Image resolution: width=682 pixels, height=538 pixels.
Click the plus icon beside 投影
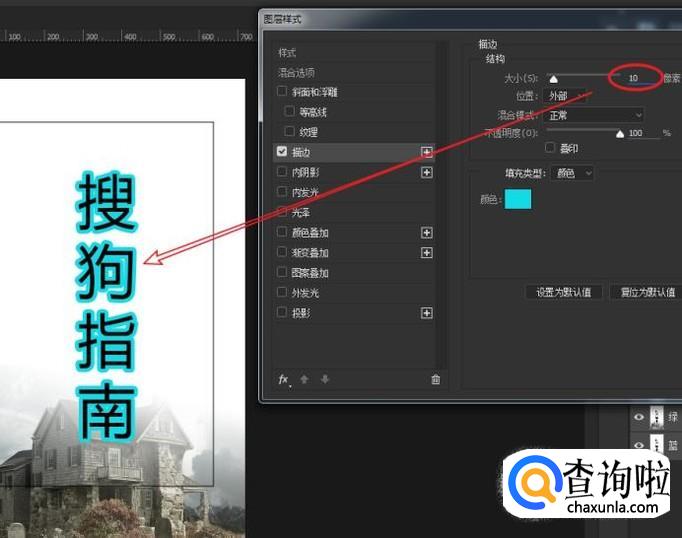[427, 313]
